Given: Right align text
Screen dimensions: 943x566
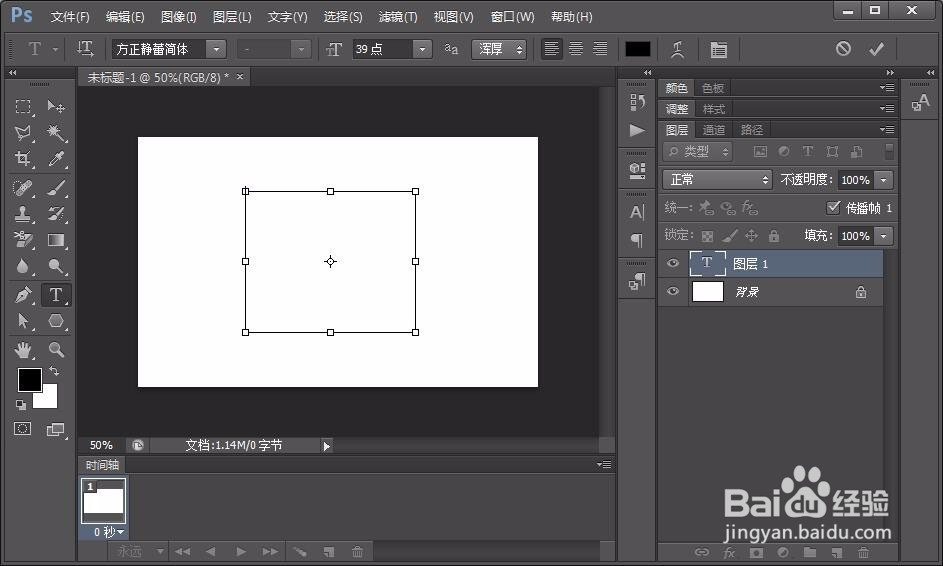Looking at the screenshot, I should [600, 49].
